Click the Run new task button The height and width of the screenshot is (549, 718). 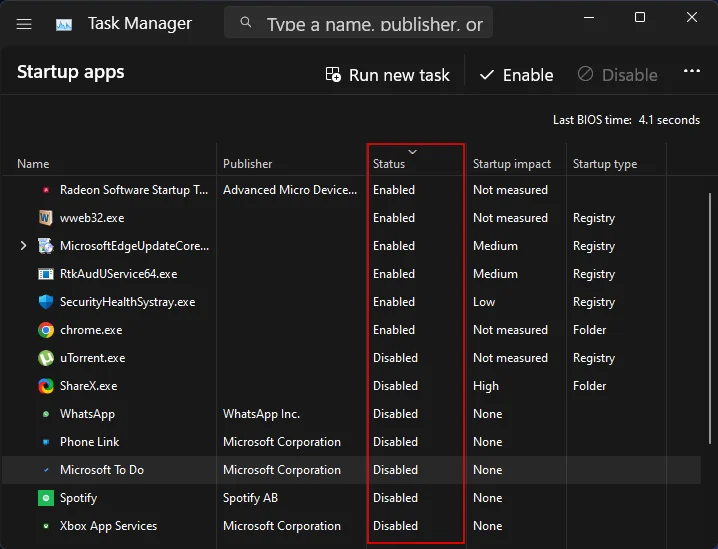[387, 75]
